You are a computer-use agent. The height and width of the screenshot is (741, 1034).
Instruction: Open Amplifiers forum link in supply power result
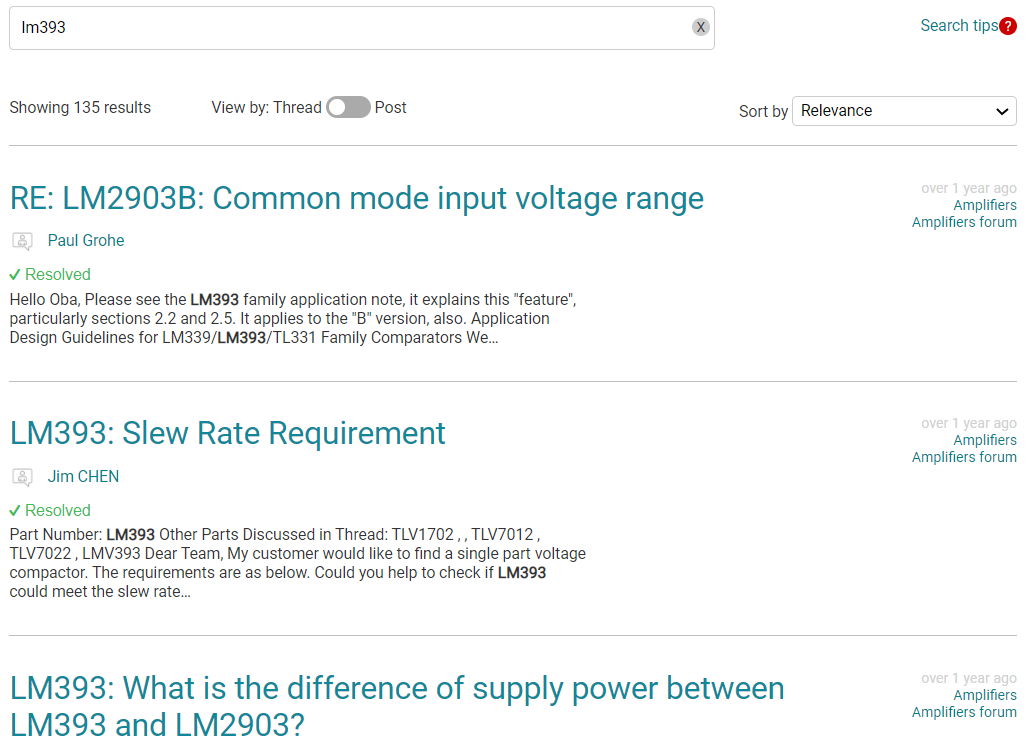pos(964,712)
